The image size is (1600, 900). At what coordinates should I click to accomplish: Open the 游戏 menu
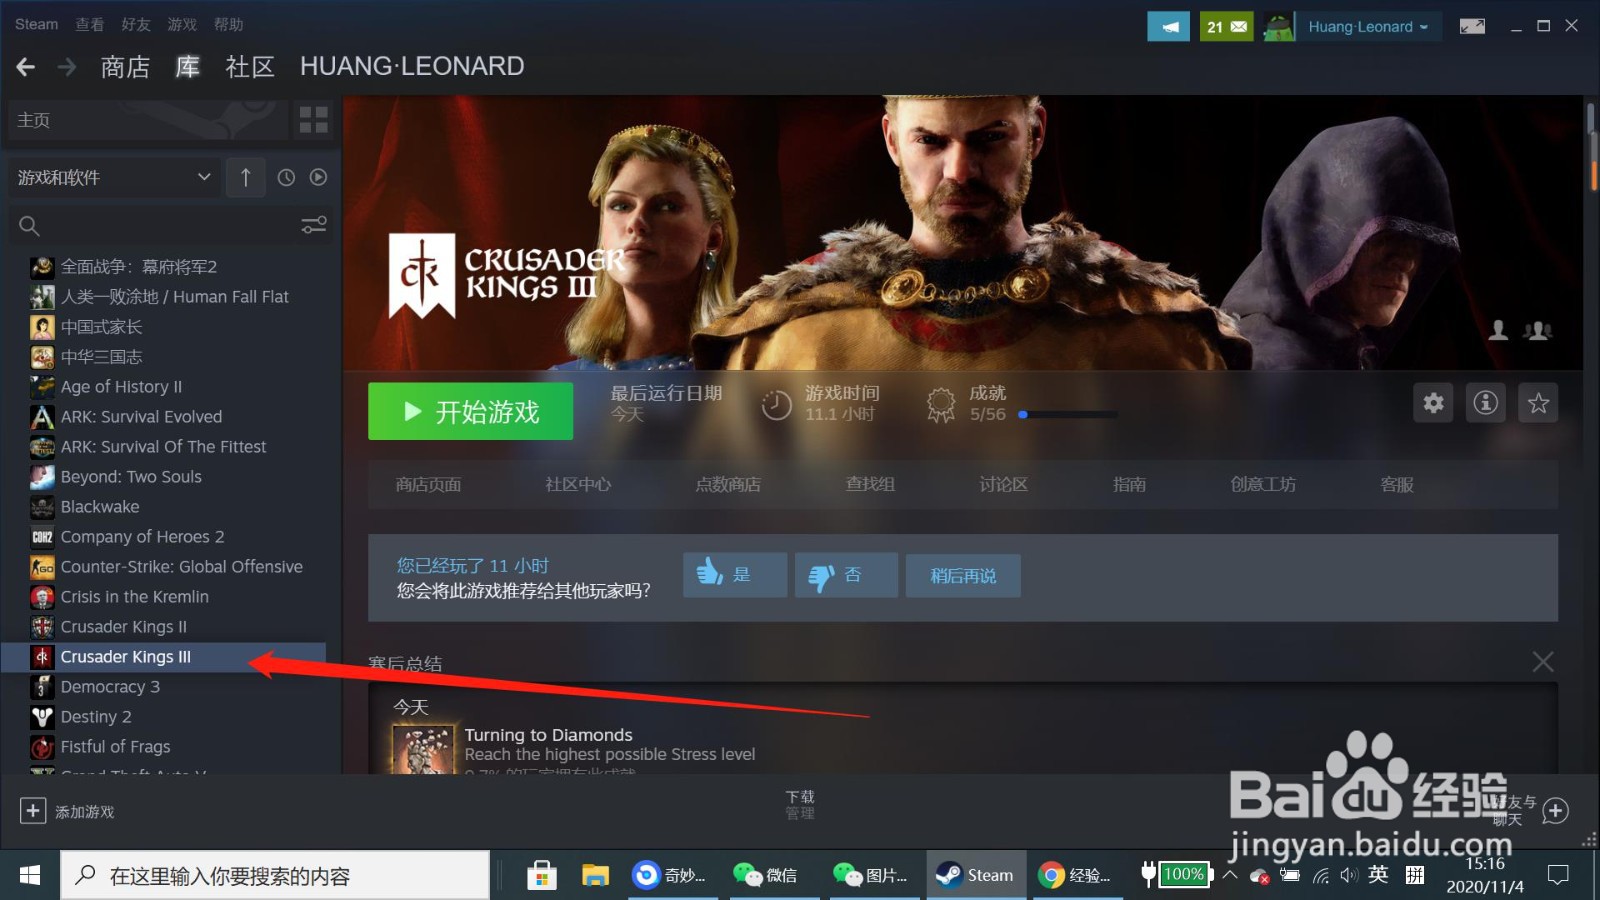tap(181, 24)
